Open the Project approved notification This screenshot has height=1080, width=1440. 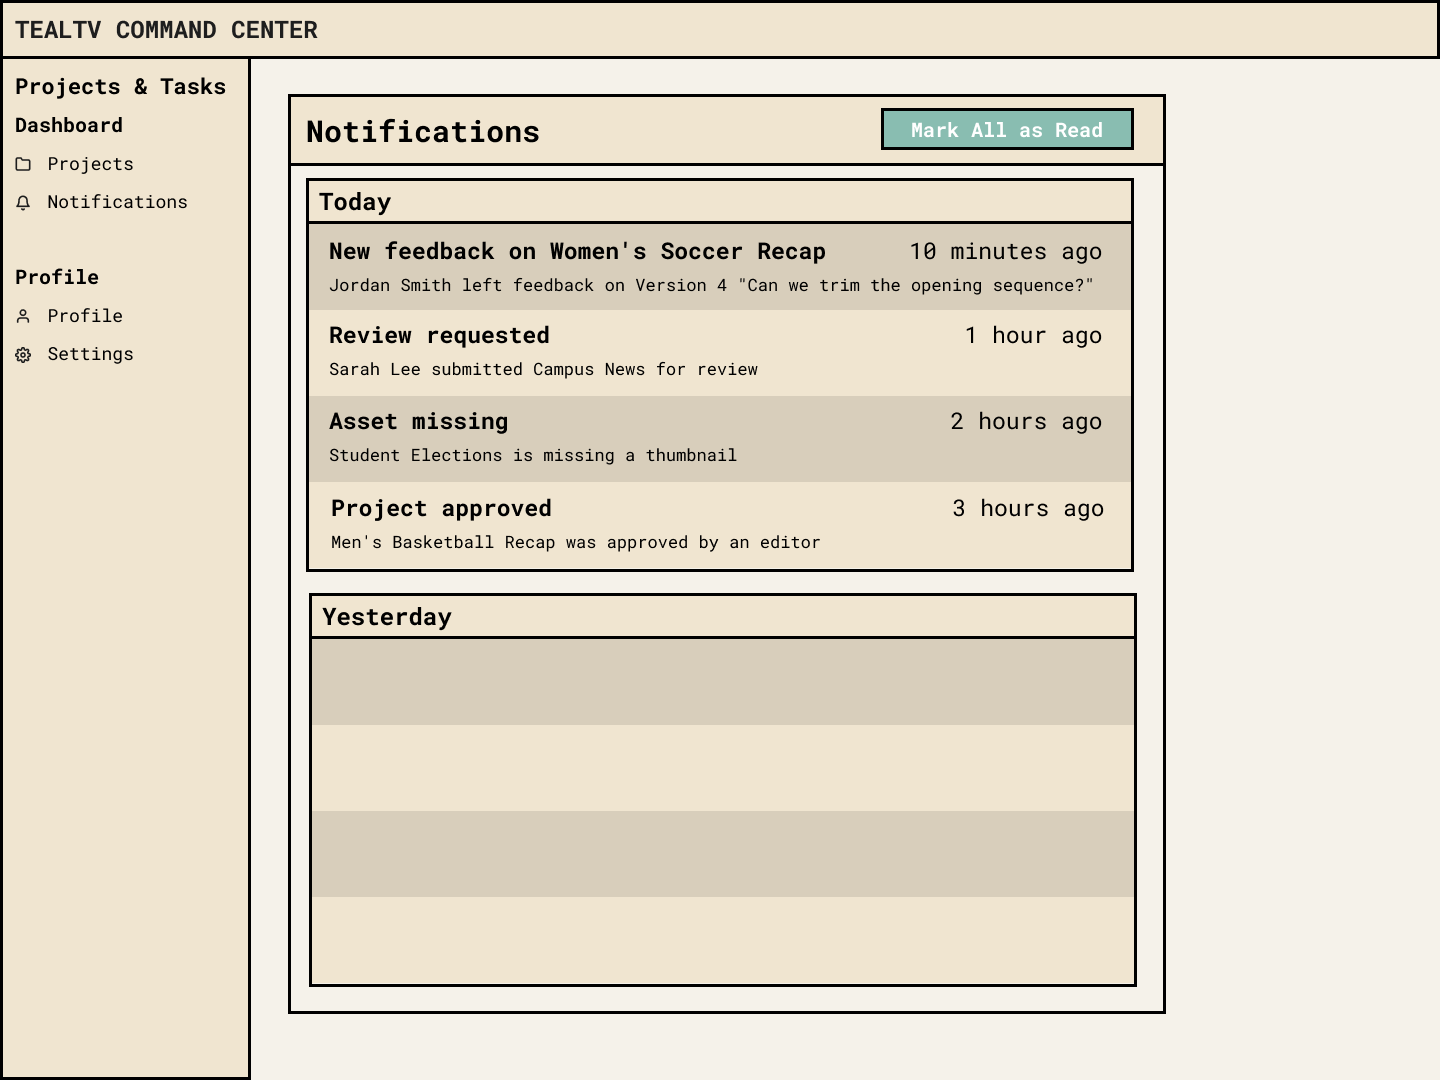point(720,525)
